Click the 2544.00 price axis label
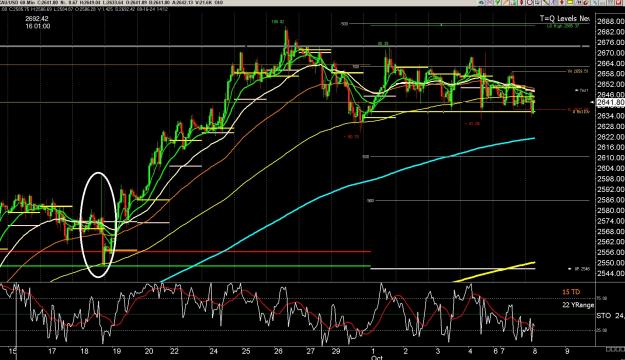This screenshot has height=360, width=625. [x=611, y=273]
